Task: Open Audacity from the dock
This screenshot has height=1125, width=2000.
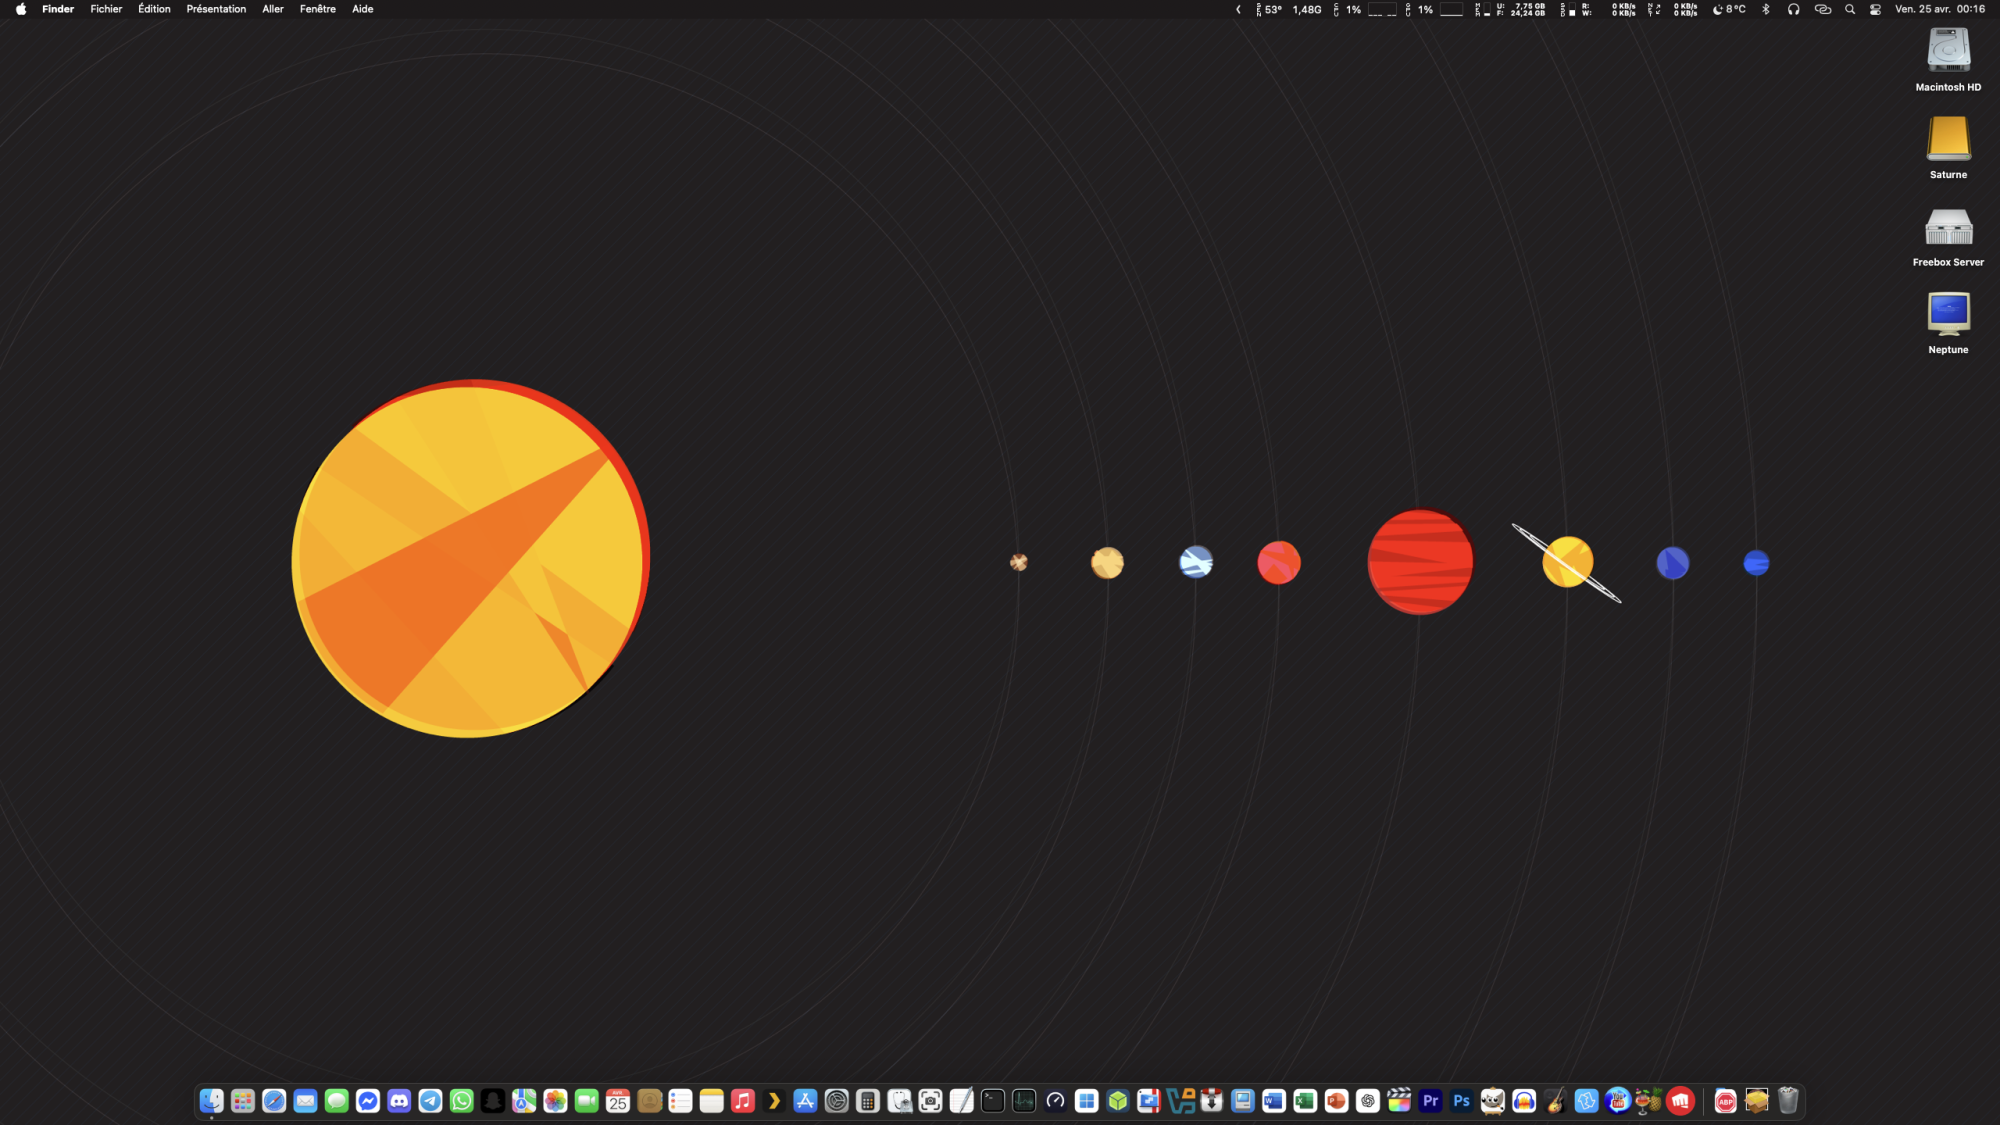Action: point(1524,1101)
